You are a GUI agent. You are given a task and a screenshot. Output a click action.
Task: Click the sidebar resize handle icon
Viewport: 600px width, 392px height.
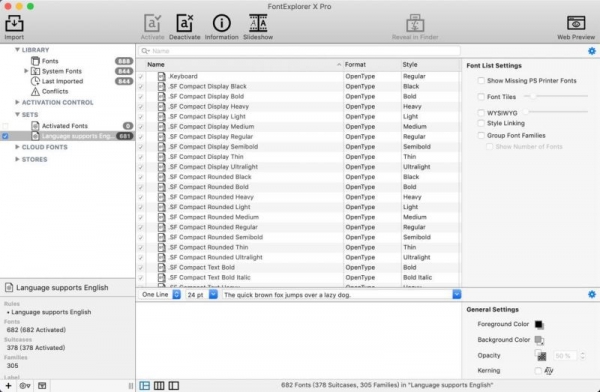(130, 386)
